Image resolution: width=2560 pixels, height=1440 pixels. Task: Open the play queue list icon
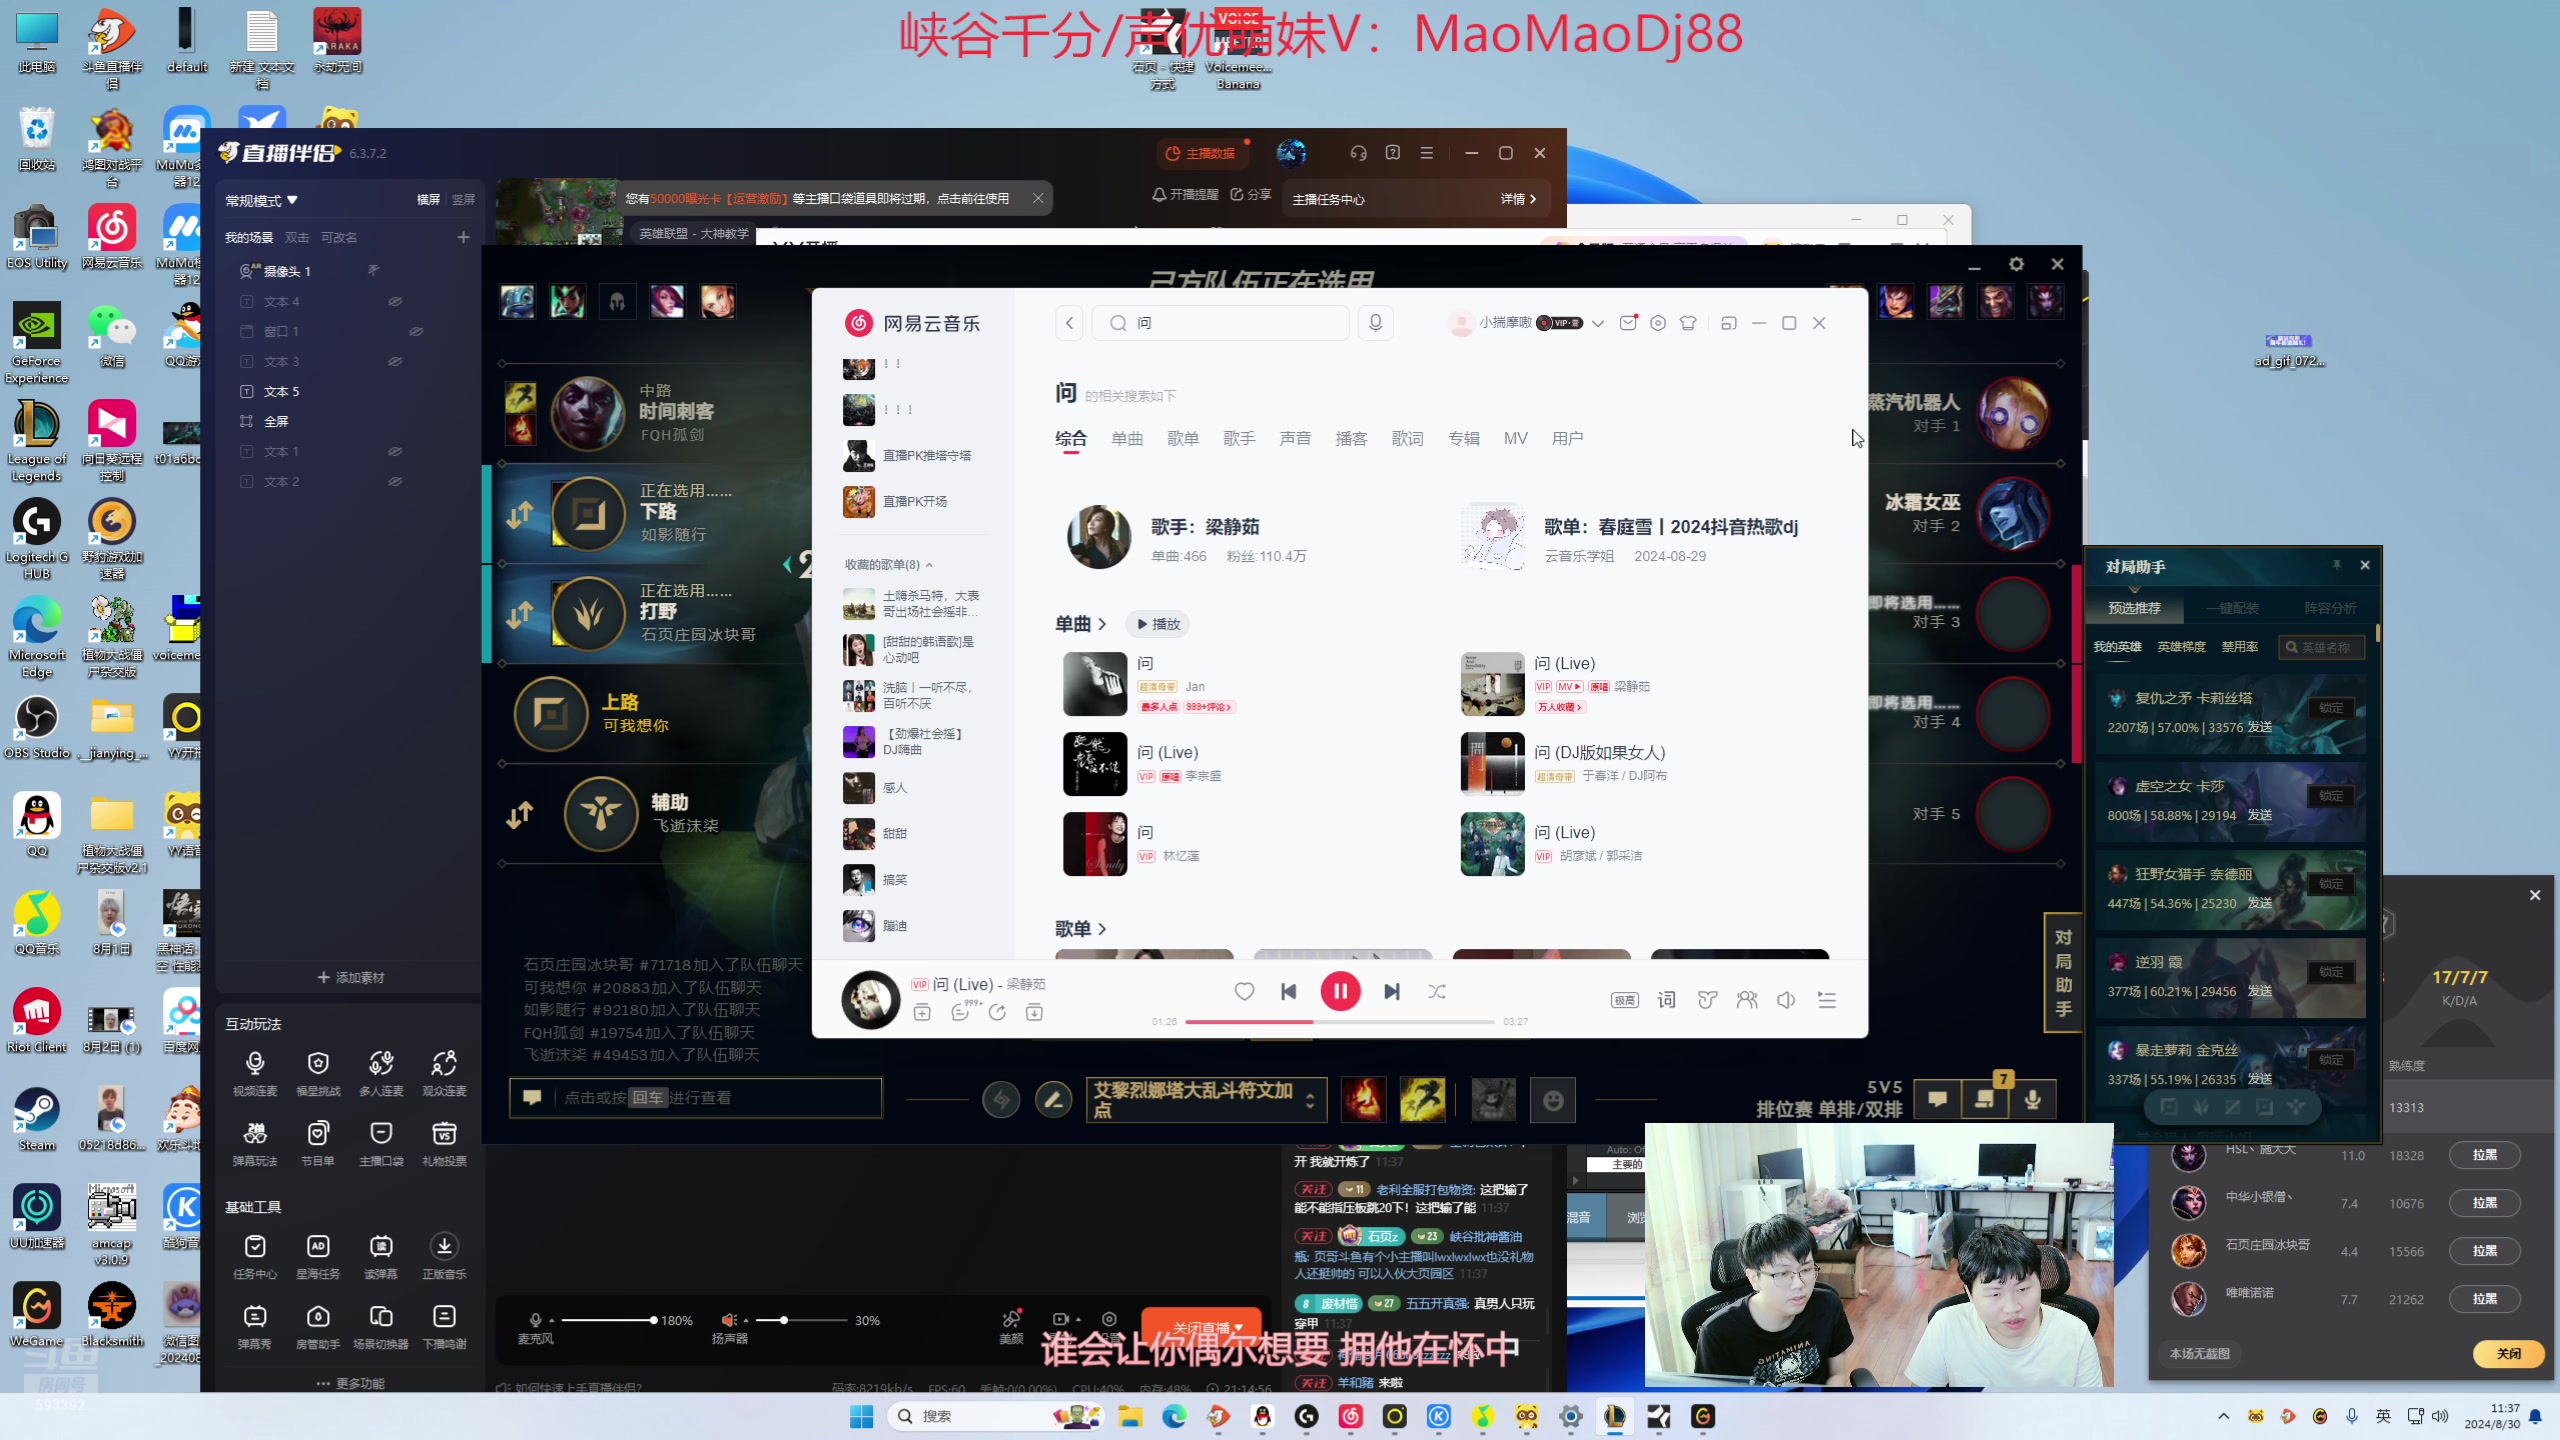click(1827, 1000)
